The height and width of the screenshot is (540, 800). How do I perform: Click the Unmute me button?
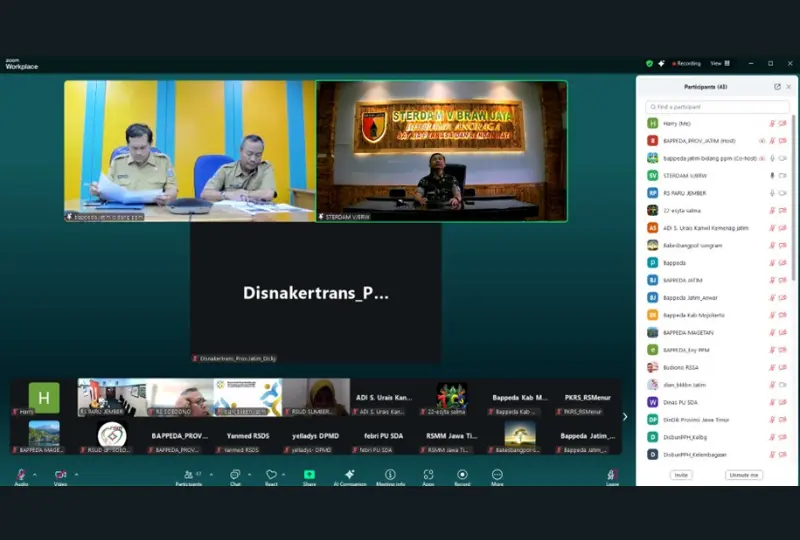pyautogui.click(x=743, y=475)
